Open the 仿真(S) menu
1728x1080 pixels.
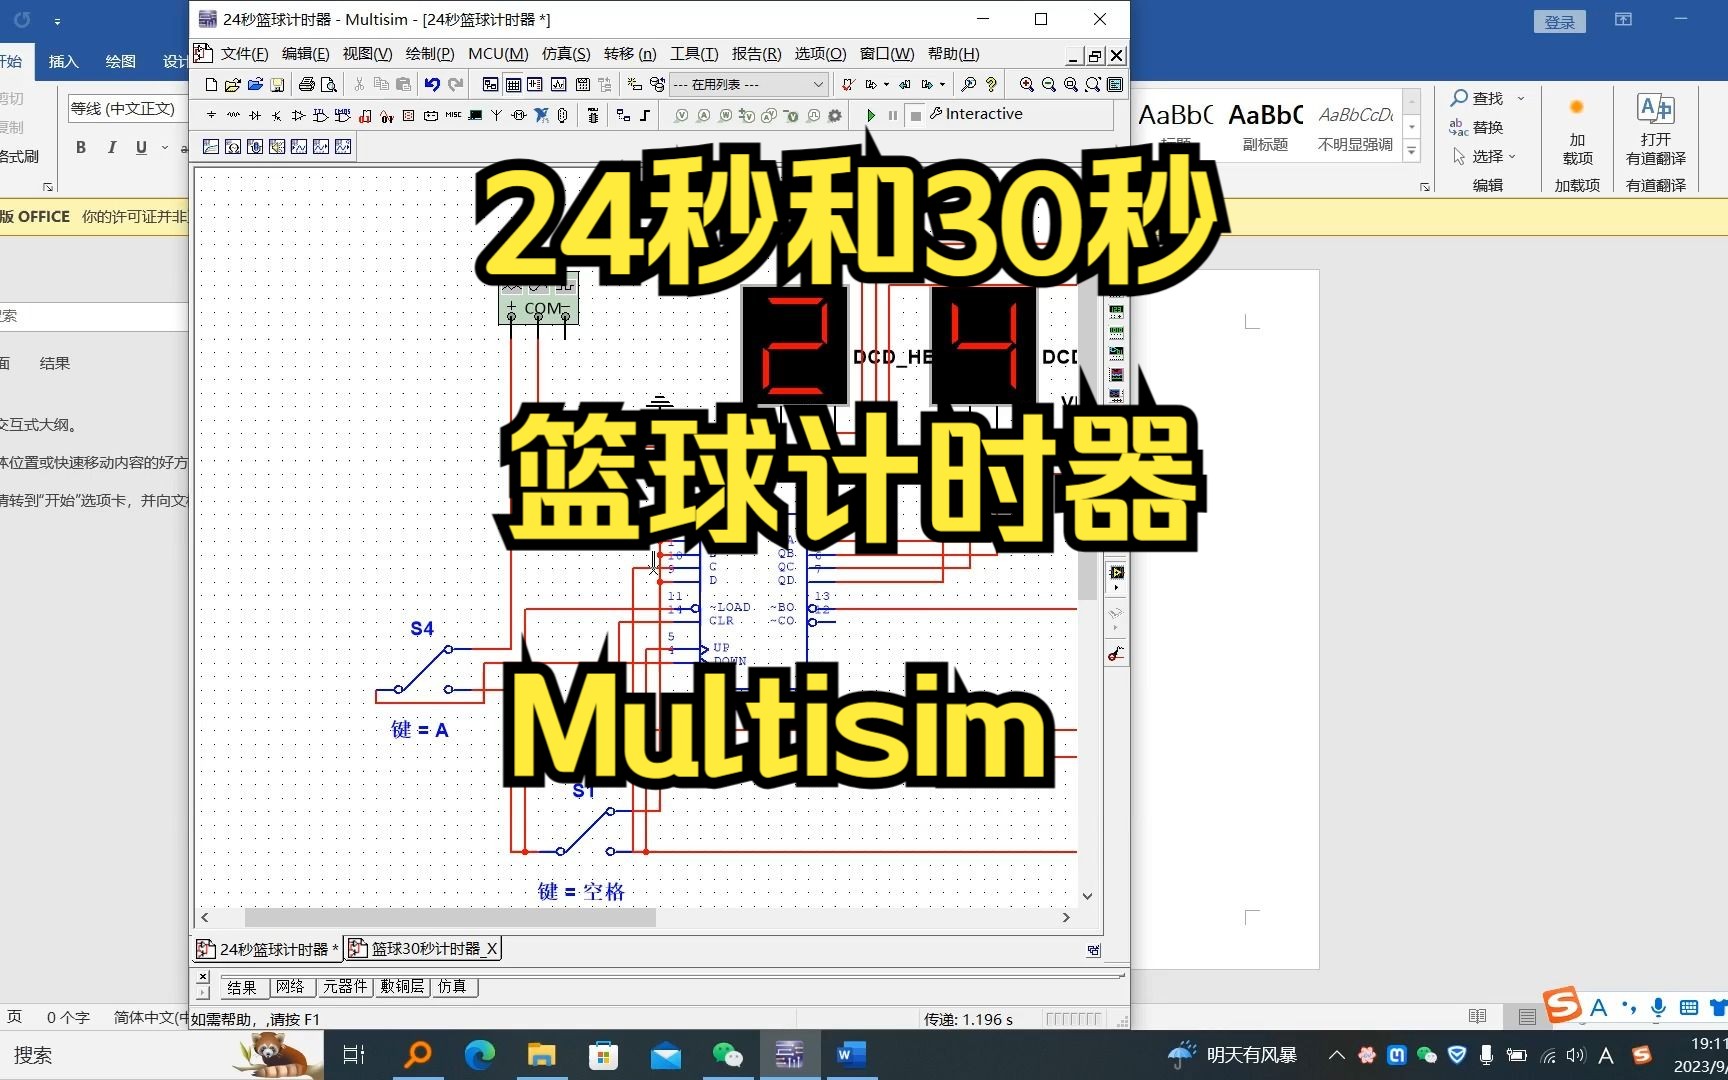[x=566, y=54]
